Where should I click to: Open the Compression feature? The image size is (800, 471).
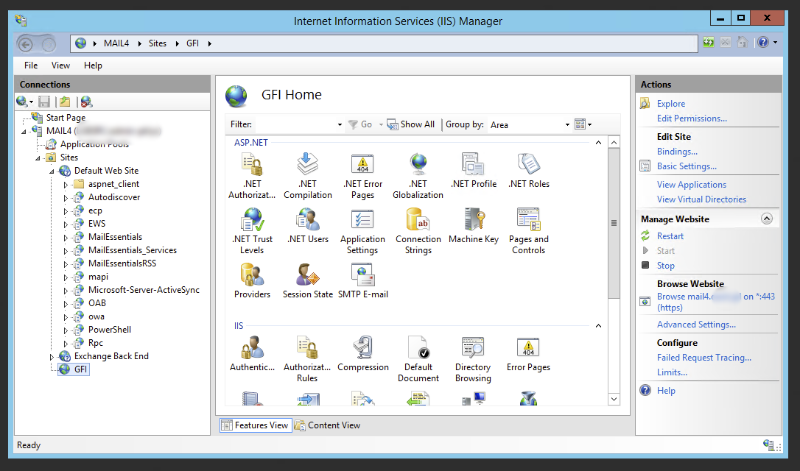363,354
